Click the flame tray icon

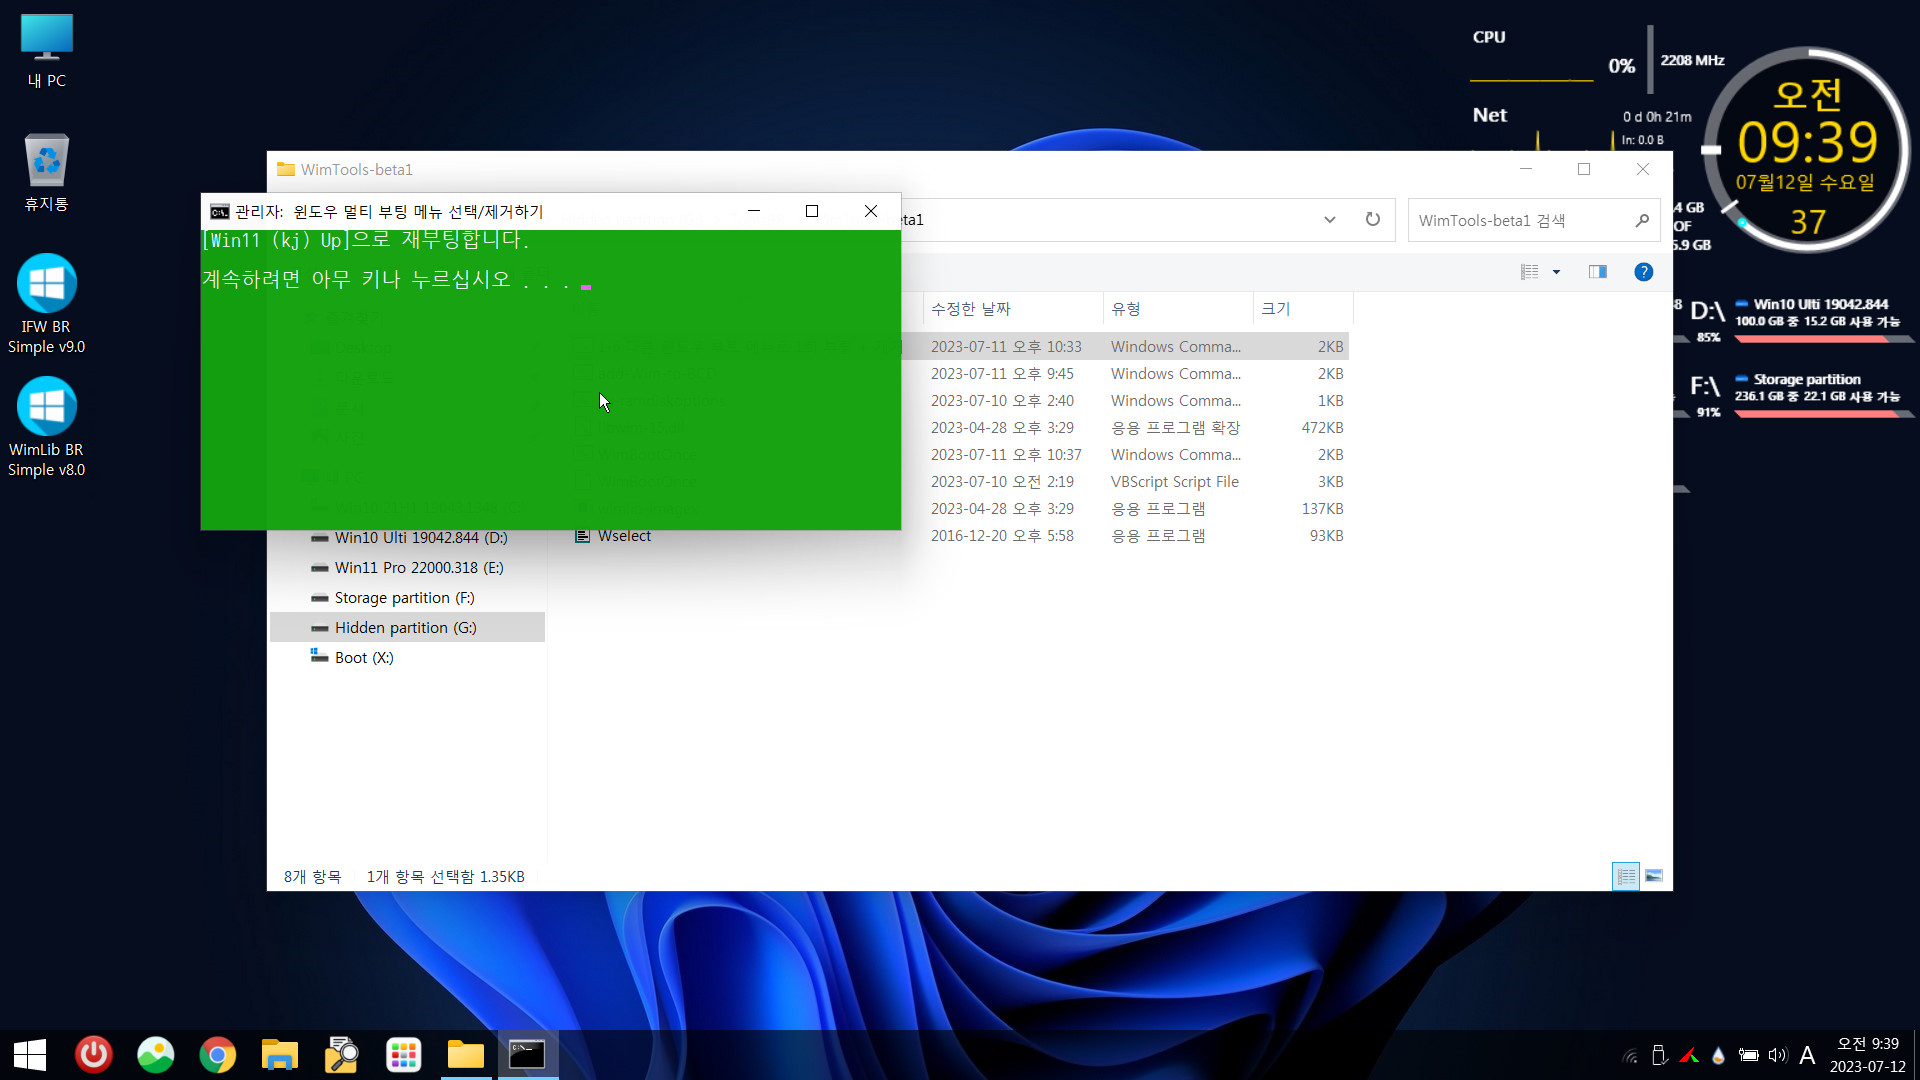coord(1718,1055)
